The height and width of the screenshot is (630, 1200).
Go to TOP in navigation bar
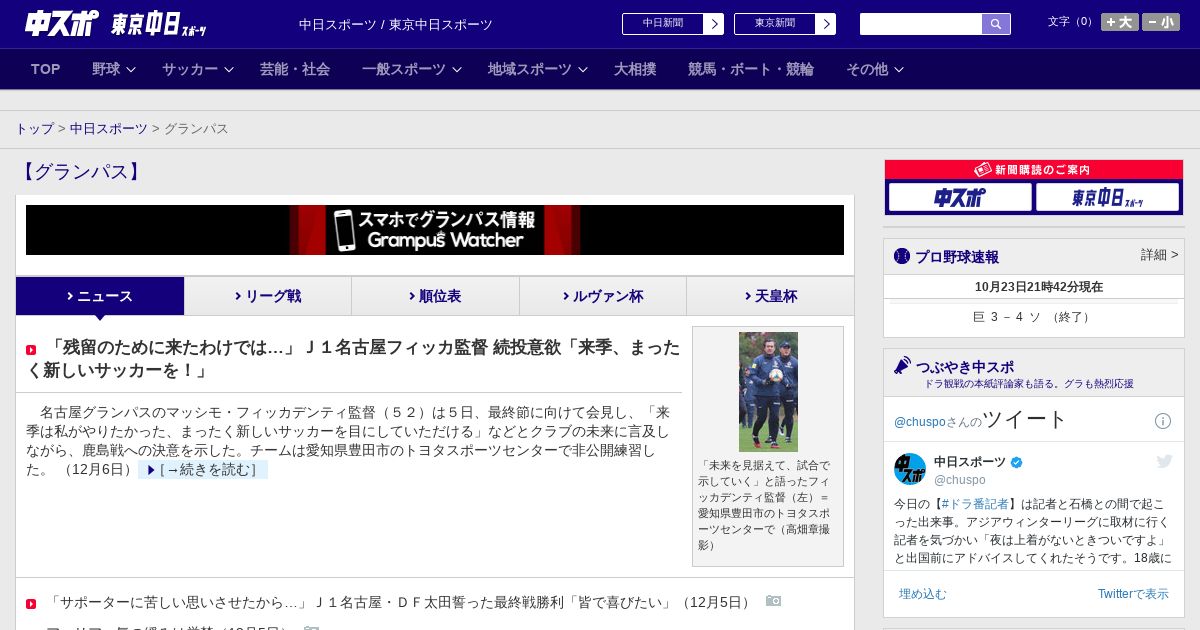pyautogui.click(x=46, y=69)
